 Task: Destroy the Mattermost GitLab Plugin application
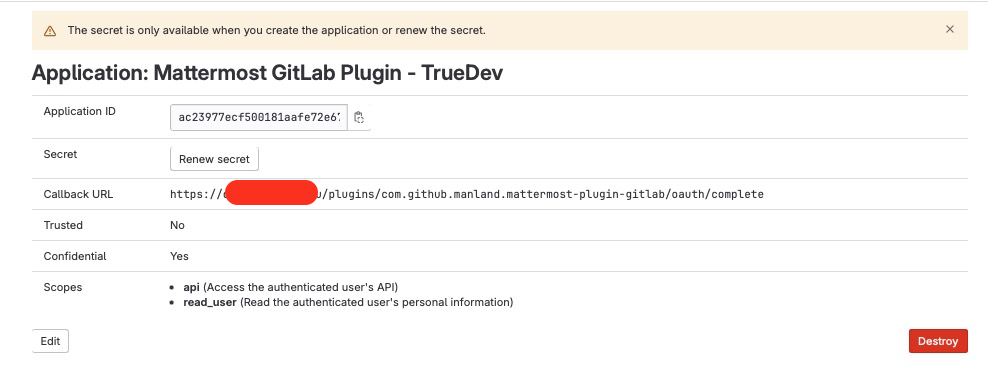938,341
